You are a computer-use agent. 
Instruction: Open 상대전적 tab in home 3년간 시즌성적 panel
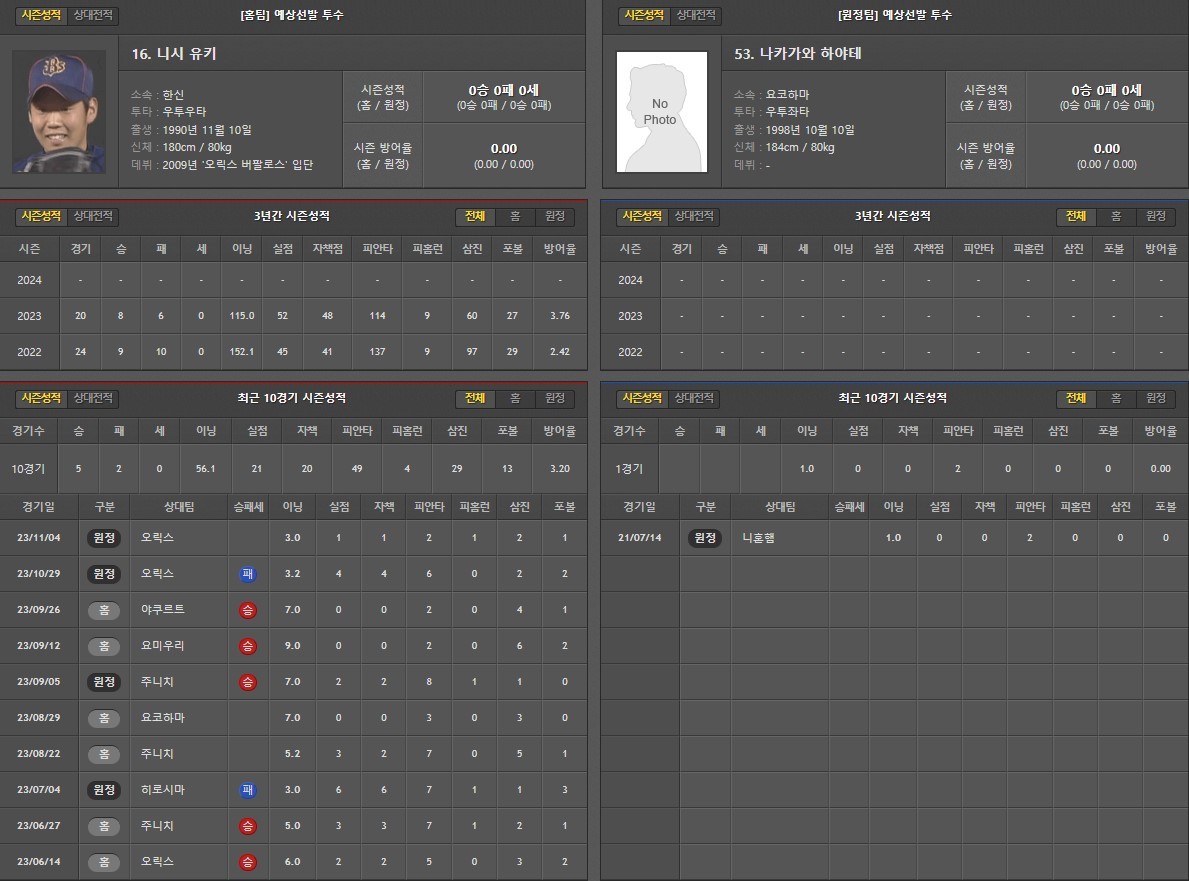point(93,216)
